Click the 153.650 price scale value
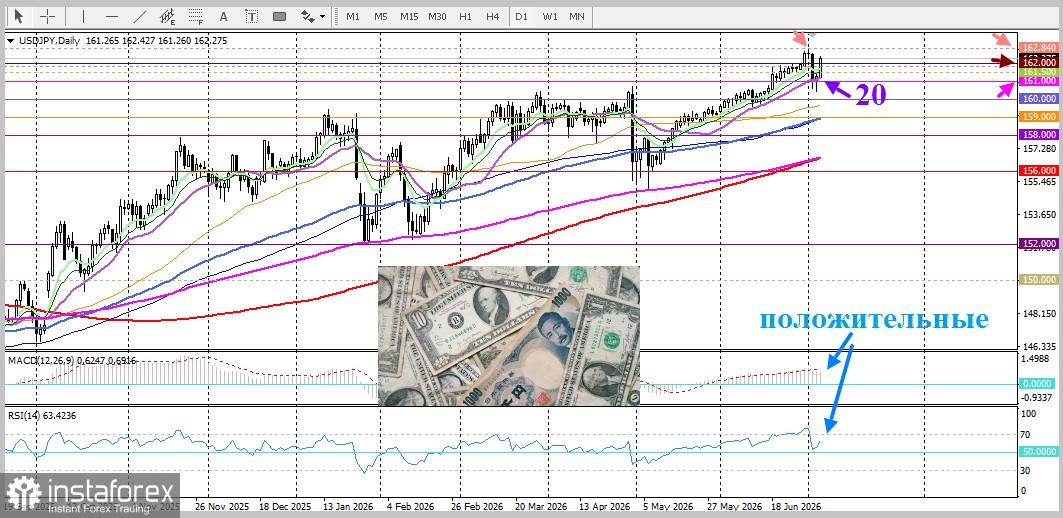 tap(1038, 215)
